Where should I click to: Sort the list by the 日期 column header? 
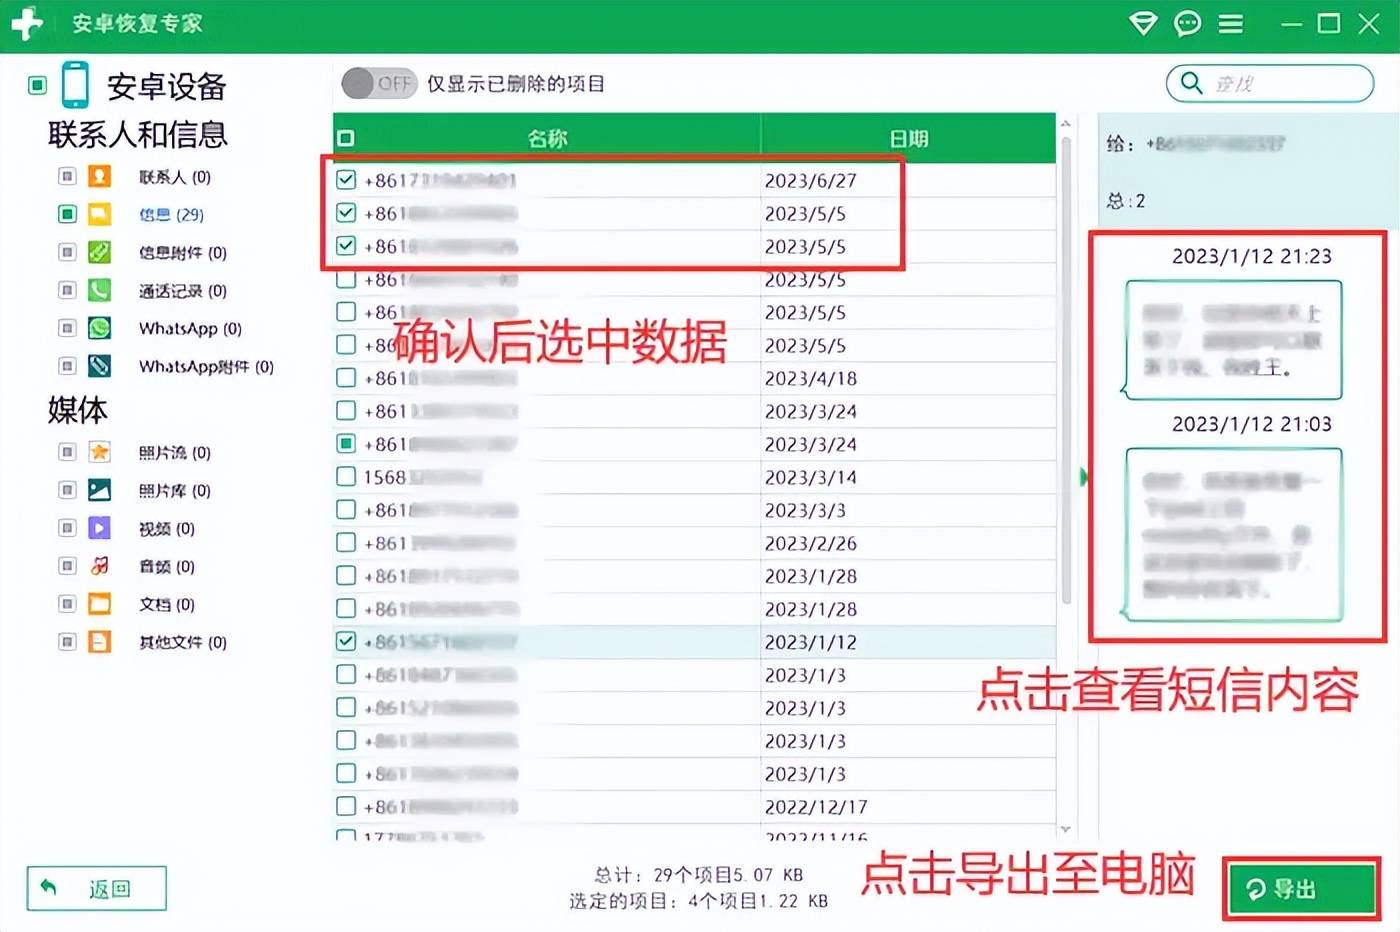907,139
